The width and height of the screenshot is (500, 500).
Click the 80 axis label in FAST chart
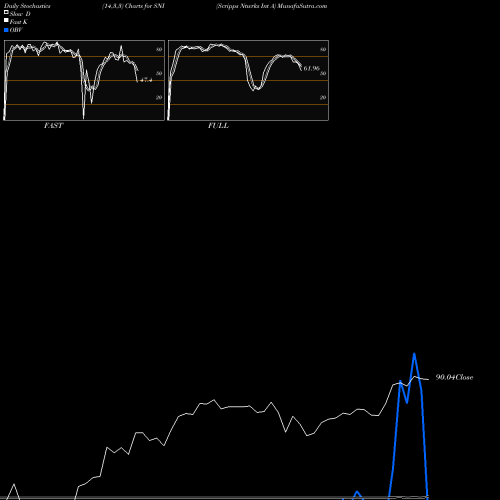point(159,49)
